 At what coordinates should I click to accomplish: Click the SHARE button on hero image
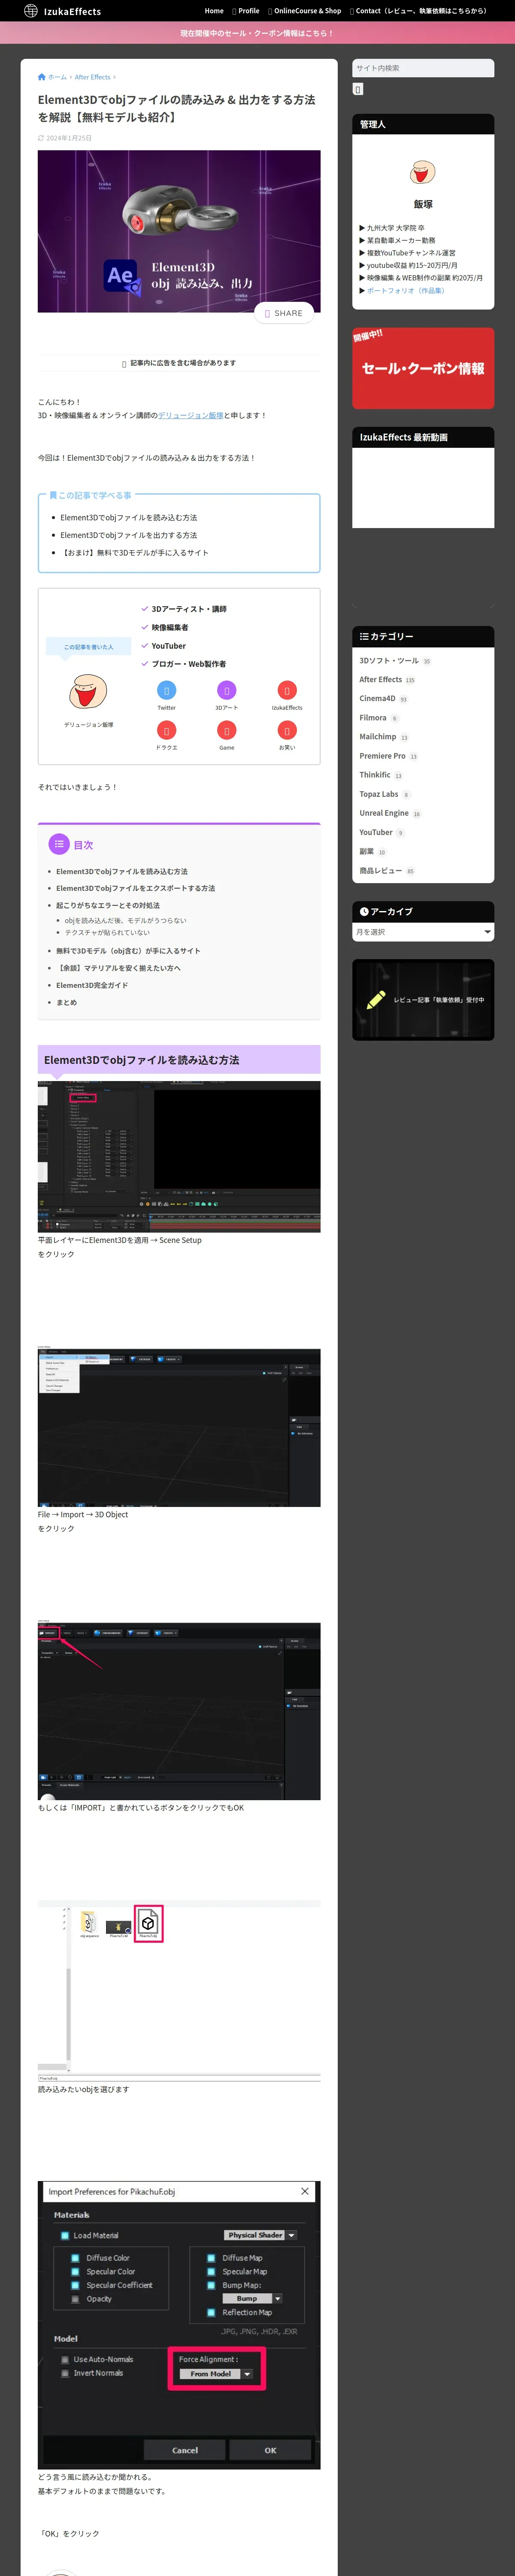tap(284, 313)
